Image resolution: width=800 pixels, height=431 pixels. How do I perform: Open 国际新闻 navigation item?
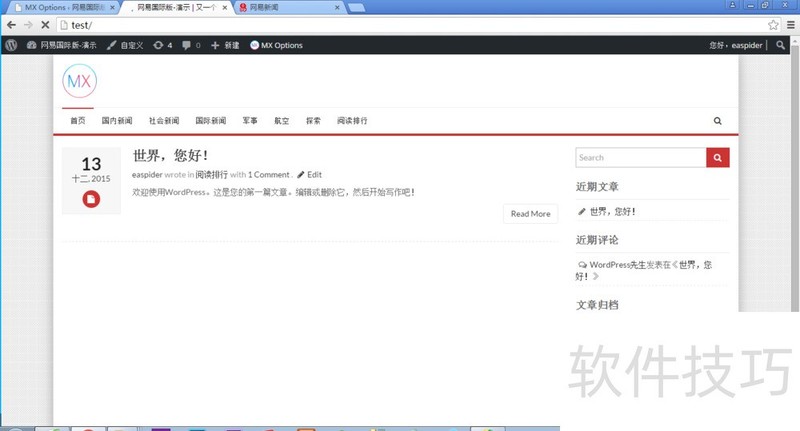click(x=211, y=120)
